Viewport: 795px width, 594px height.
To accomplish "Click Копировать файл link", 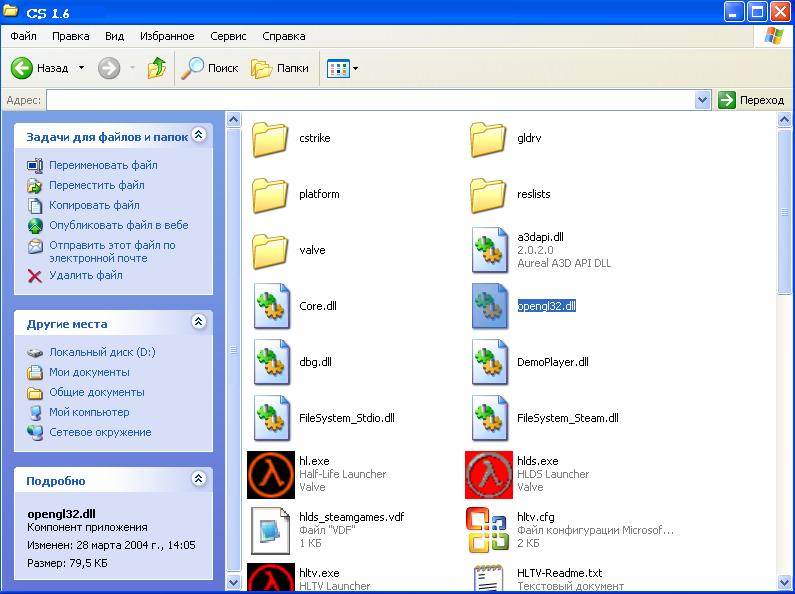I will pos(94,205).
